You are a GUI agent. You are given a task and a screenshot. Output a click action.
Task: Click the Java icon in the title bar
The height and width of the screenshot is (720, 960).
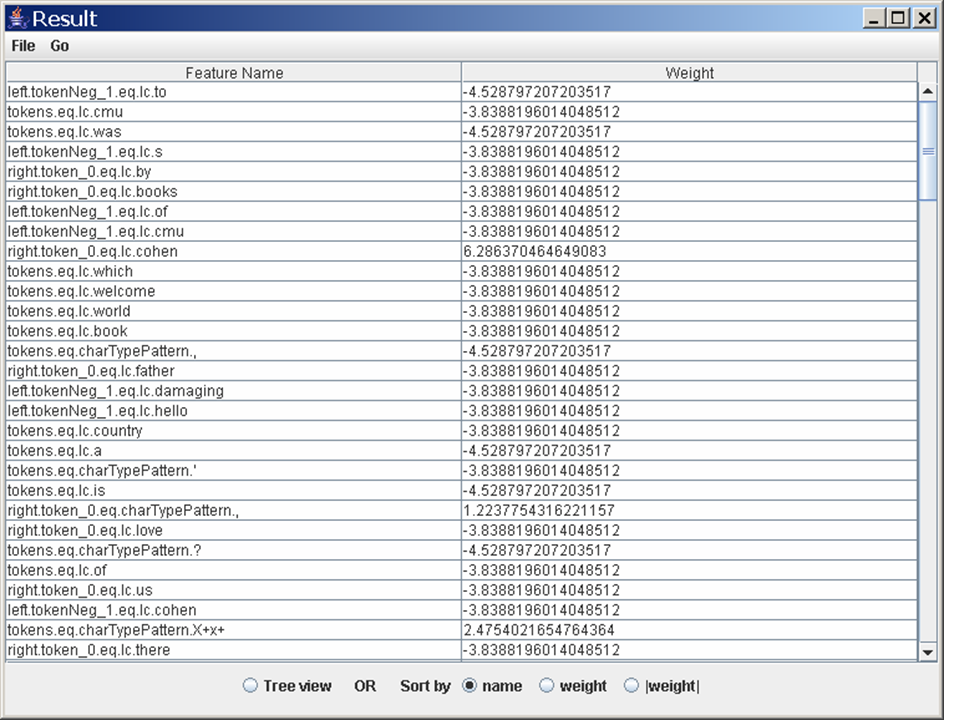pyautogui.click(x=17, y=18)
